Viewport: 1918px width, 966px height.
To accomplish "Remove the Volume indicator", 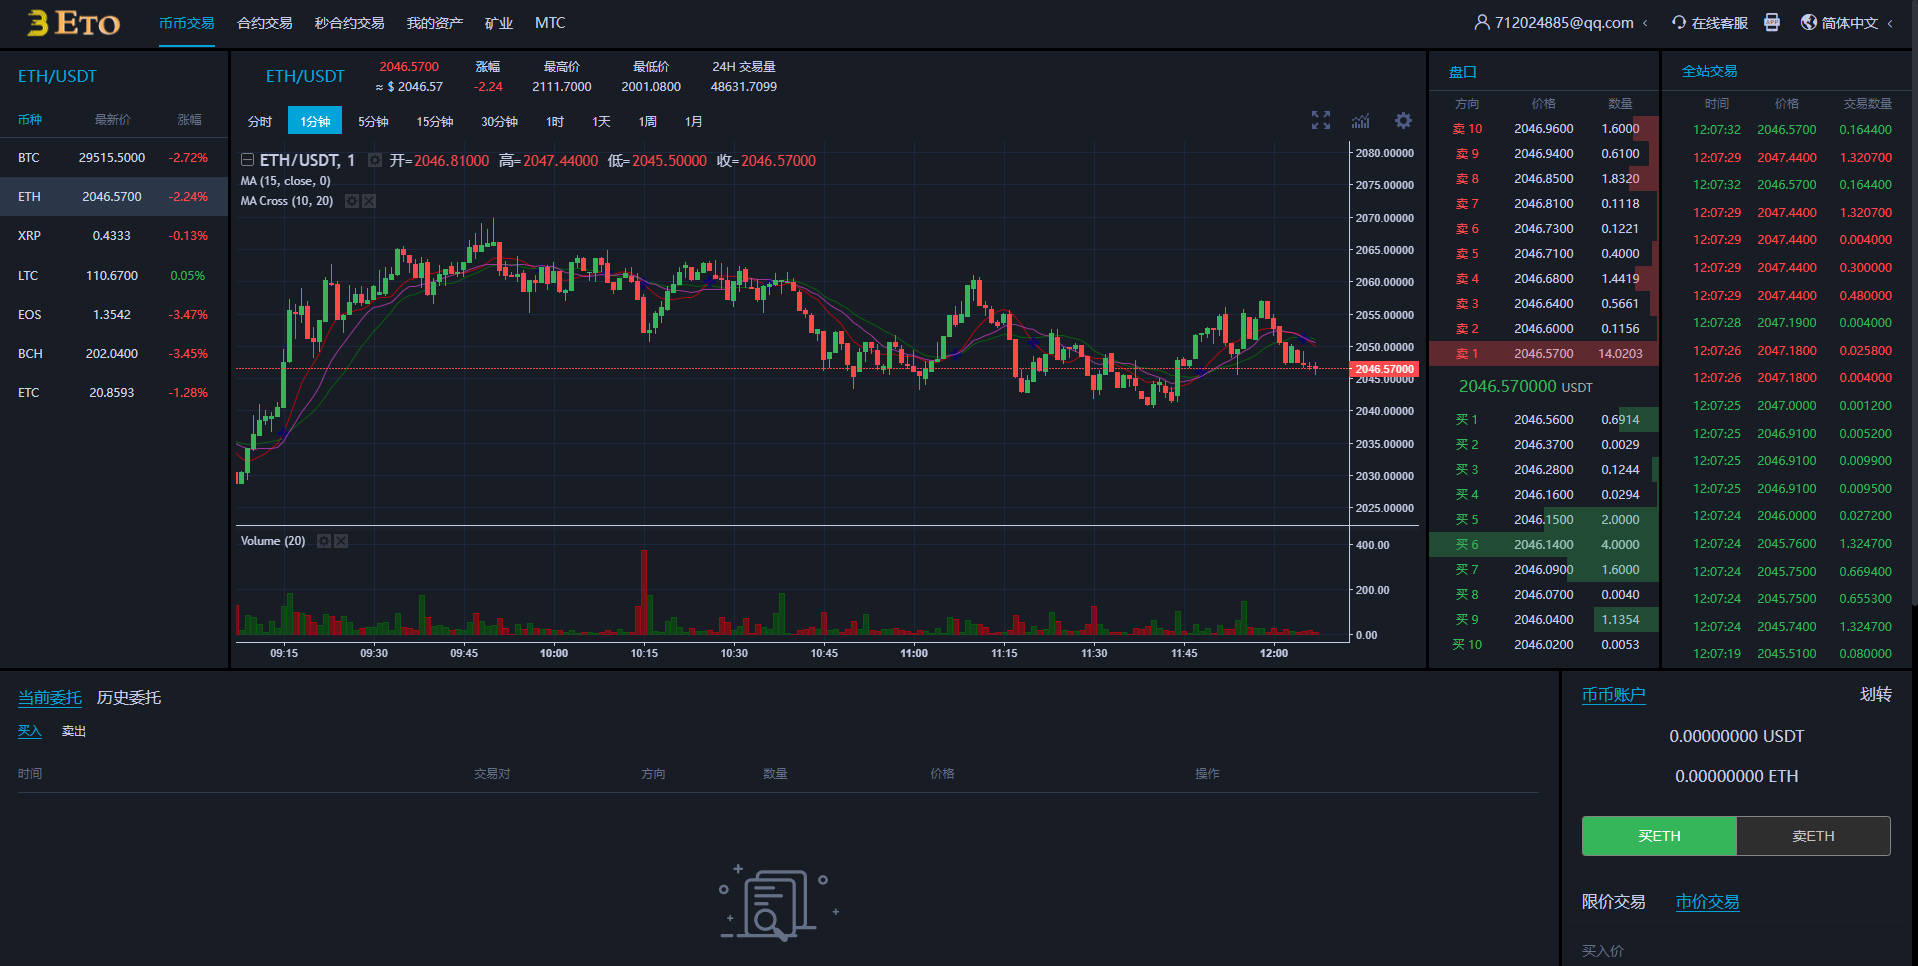I will coord(341,541).
